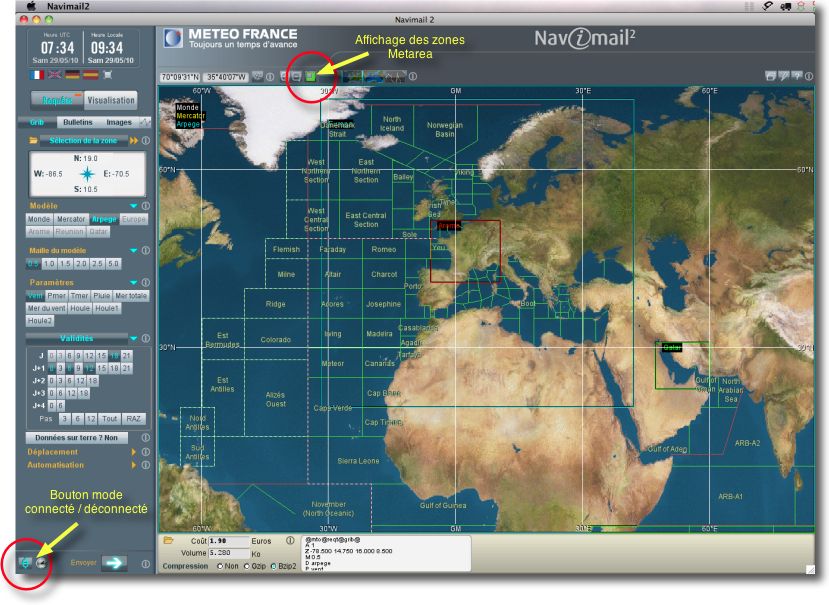Open the Grib tab
This screenshot has width=829, height=605.
click(37, 122)
